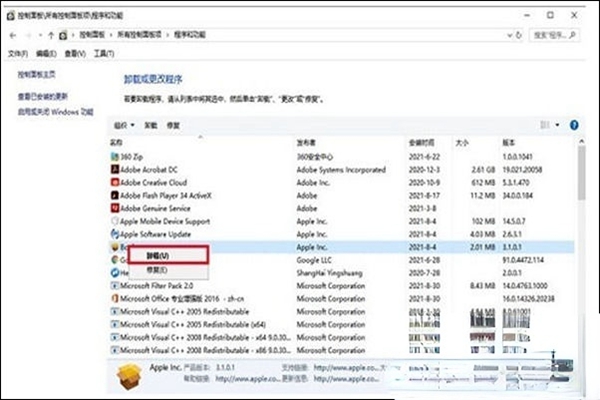The image size is (600, 400).
Task: Click the Microsoft Office 2016 icon
Action: tap(114, 298)
